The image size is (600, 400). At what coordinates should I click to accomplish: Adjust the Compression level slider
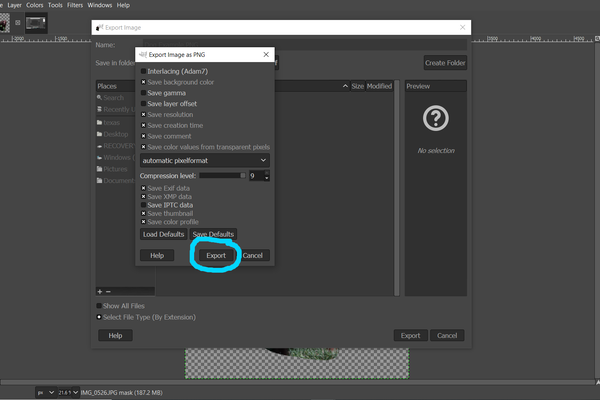(x=222, y=175)
